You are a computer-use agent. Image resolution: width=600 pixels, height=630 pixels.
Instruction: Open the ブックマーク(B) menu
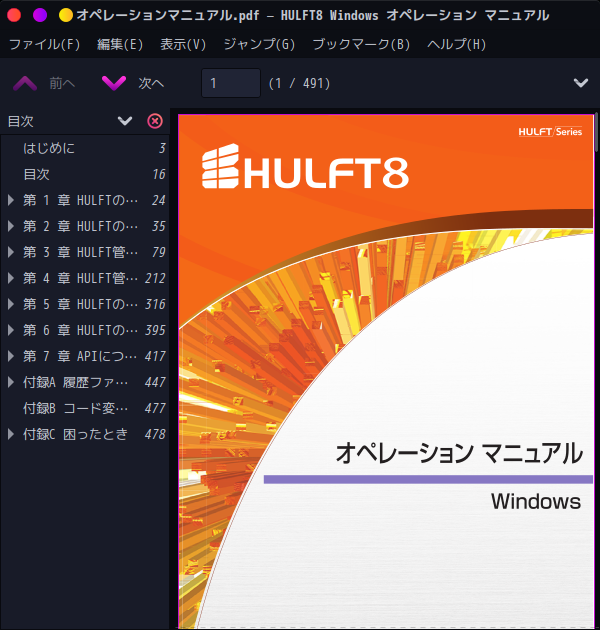click(x=361, y=44)
